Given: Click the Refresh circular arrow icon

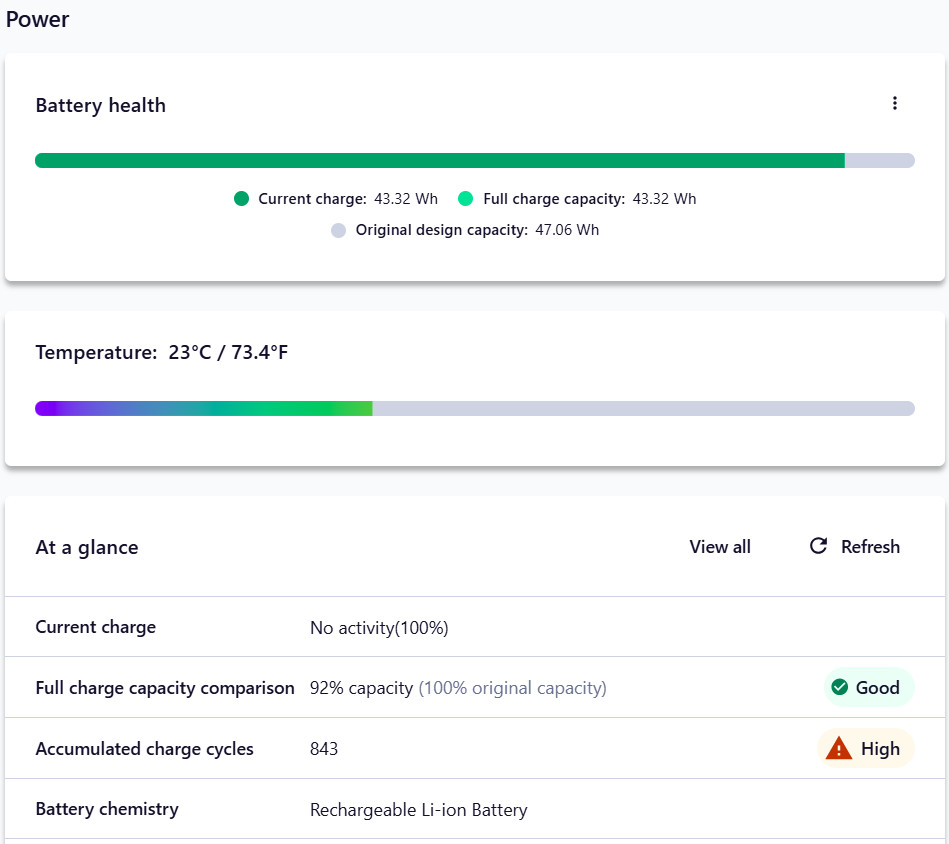Looking at the screenshot, I should pyautogui.click(x=818, y=546).
